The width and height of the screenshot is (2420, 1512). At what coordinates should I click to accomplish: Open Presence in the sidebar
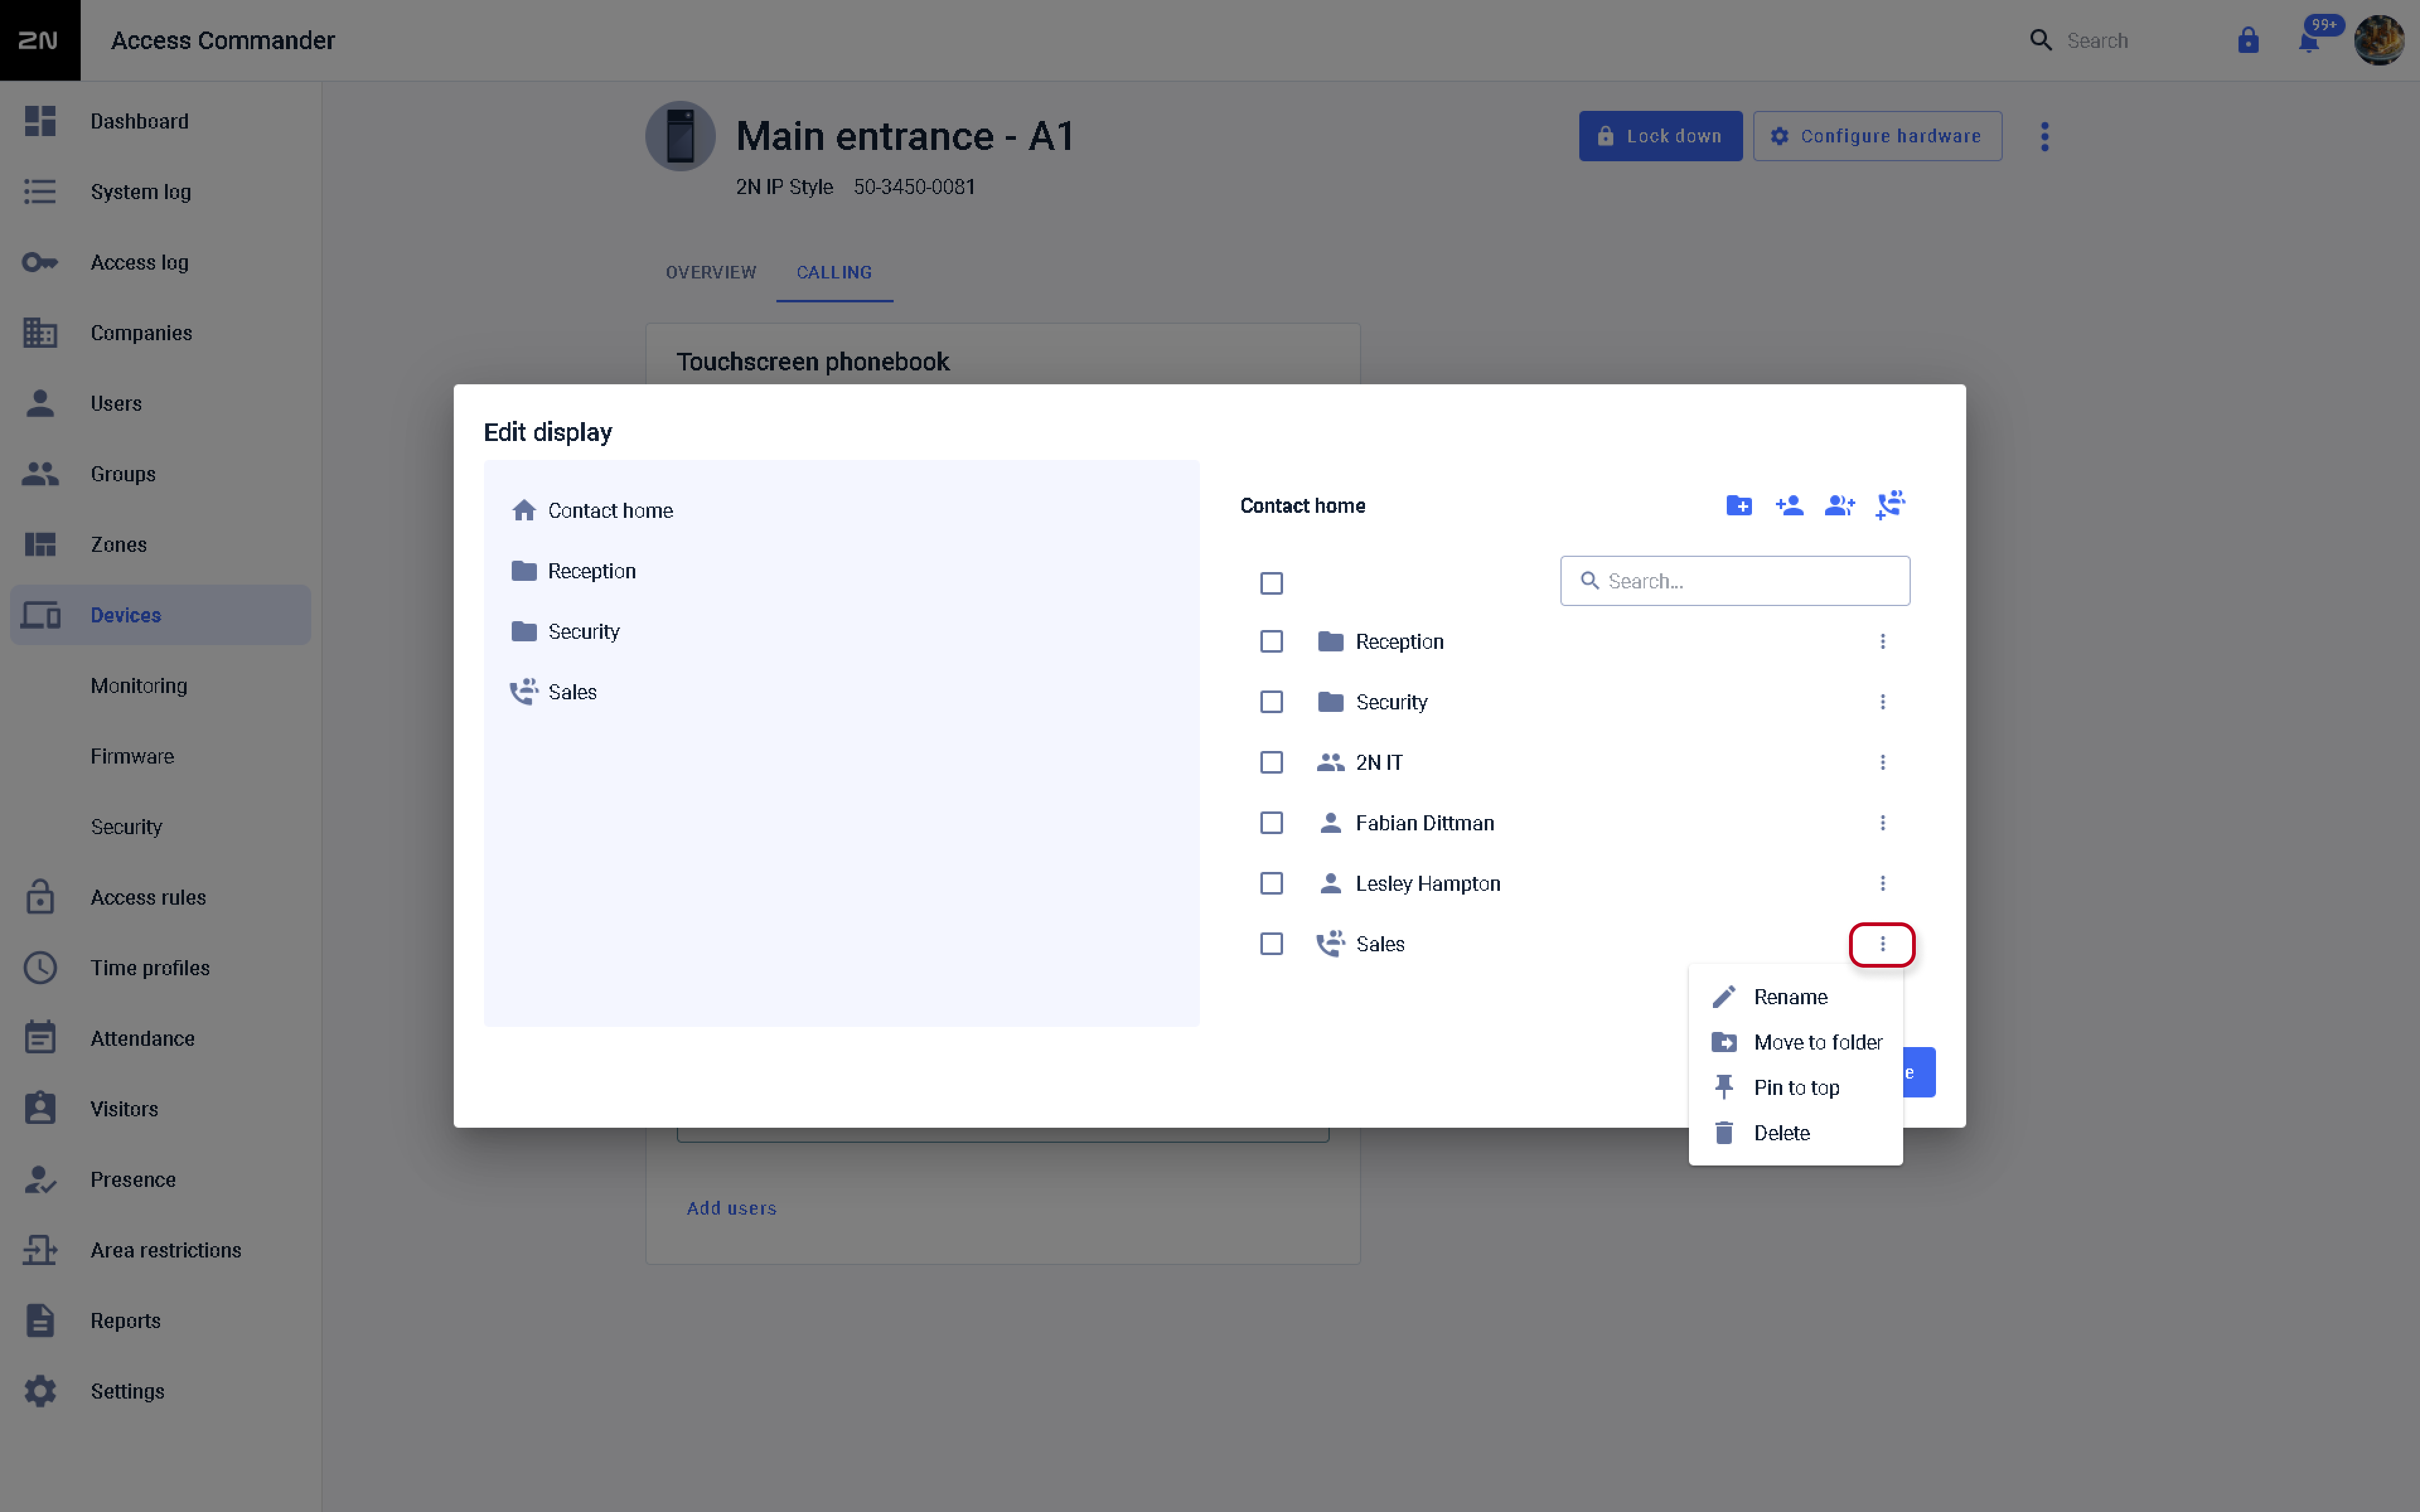pos(160,1179)
